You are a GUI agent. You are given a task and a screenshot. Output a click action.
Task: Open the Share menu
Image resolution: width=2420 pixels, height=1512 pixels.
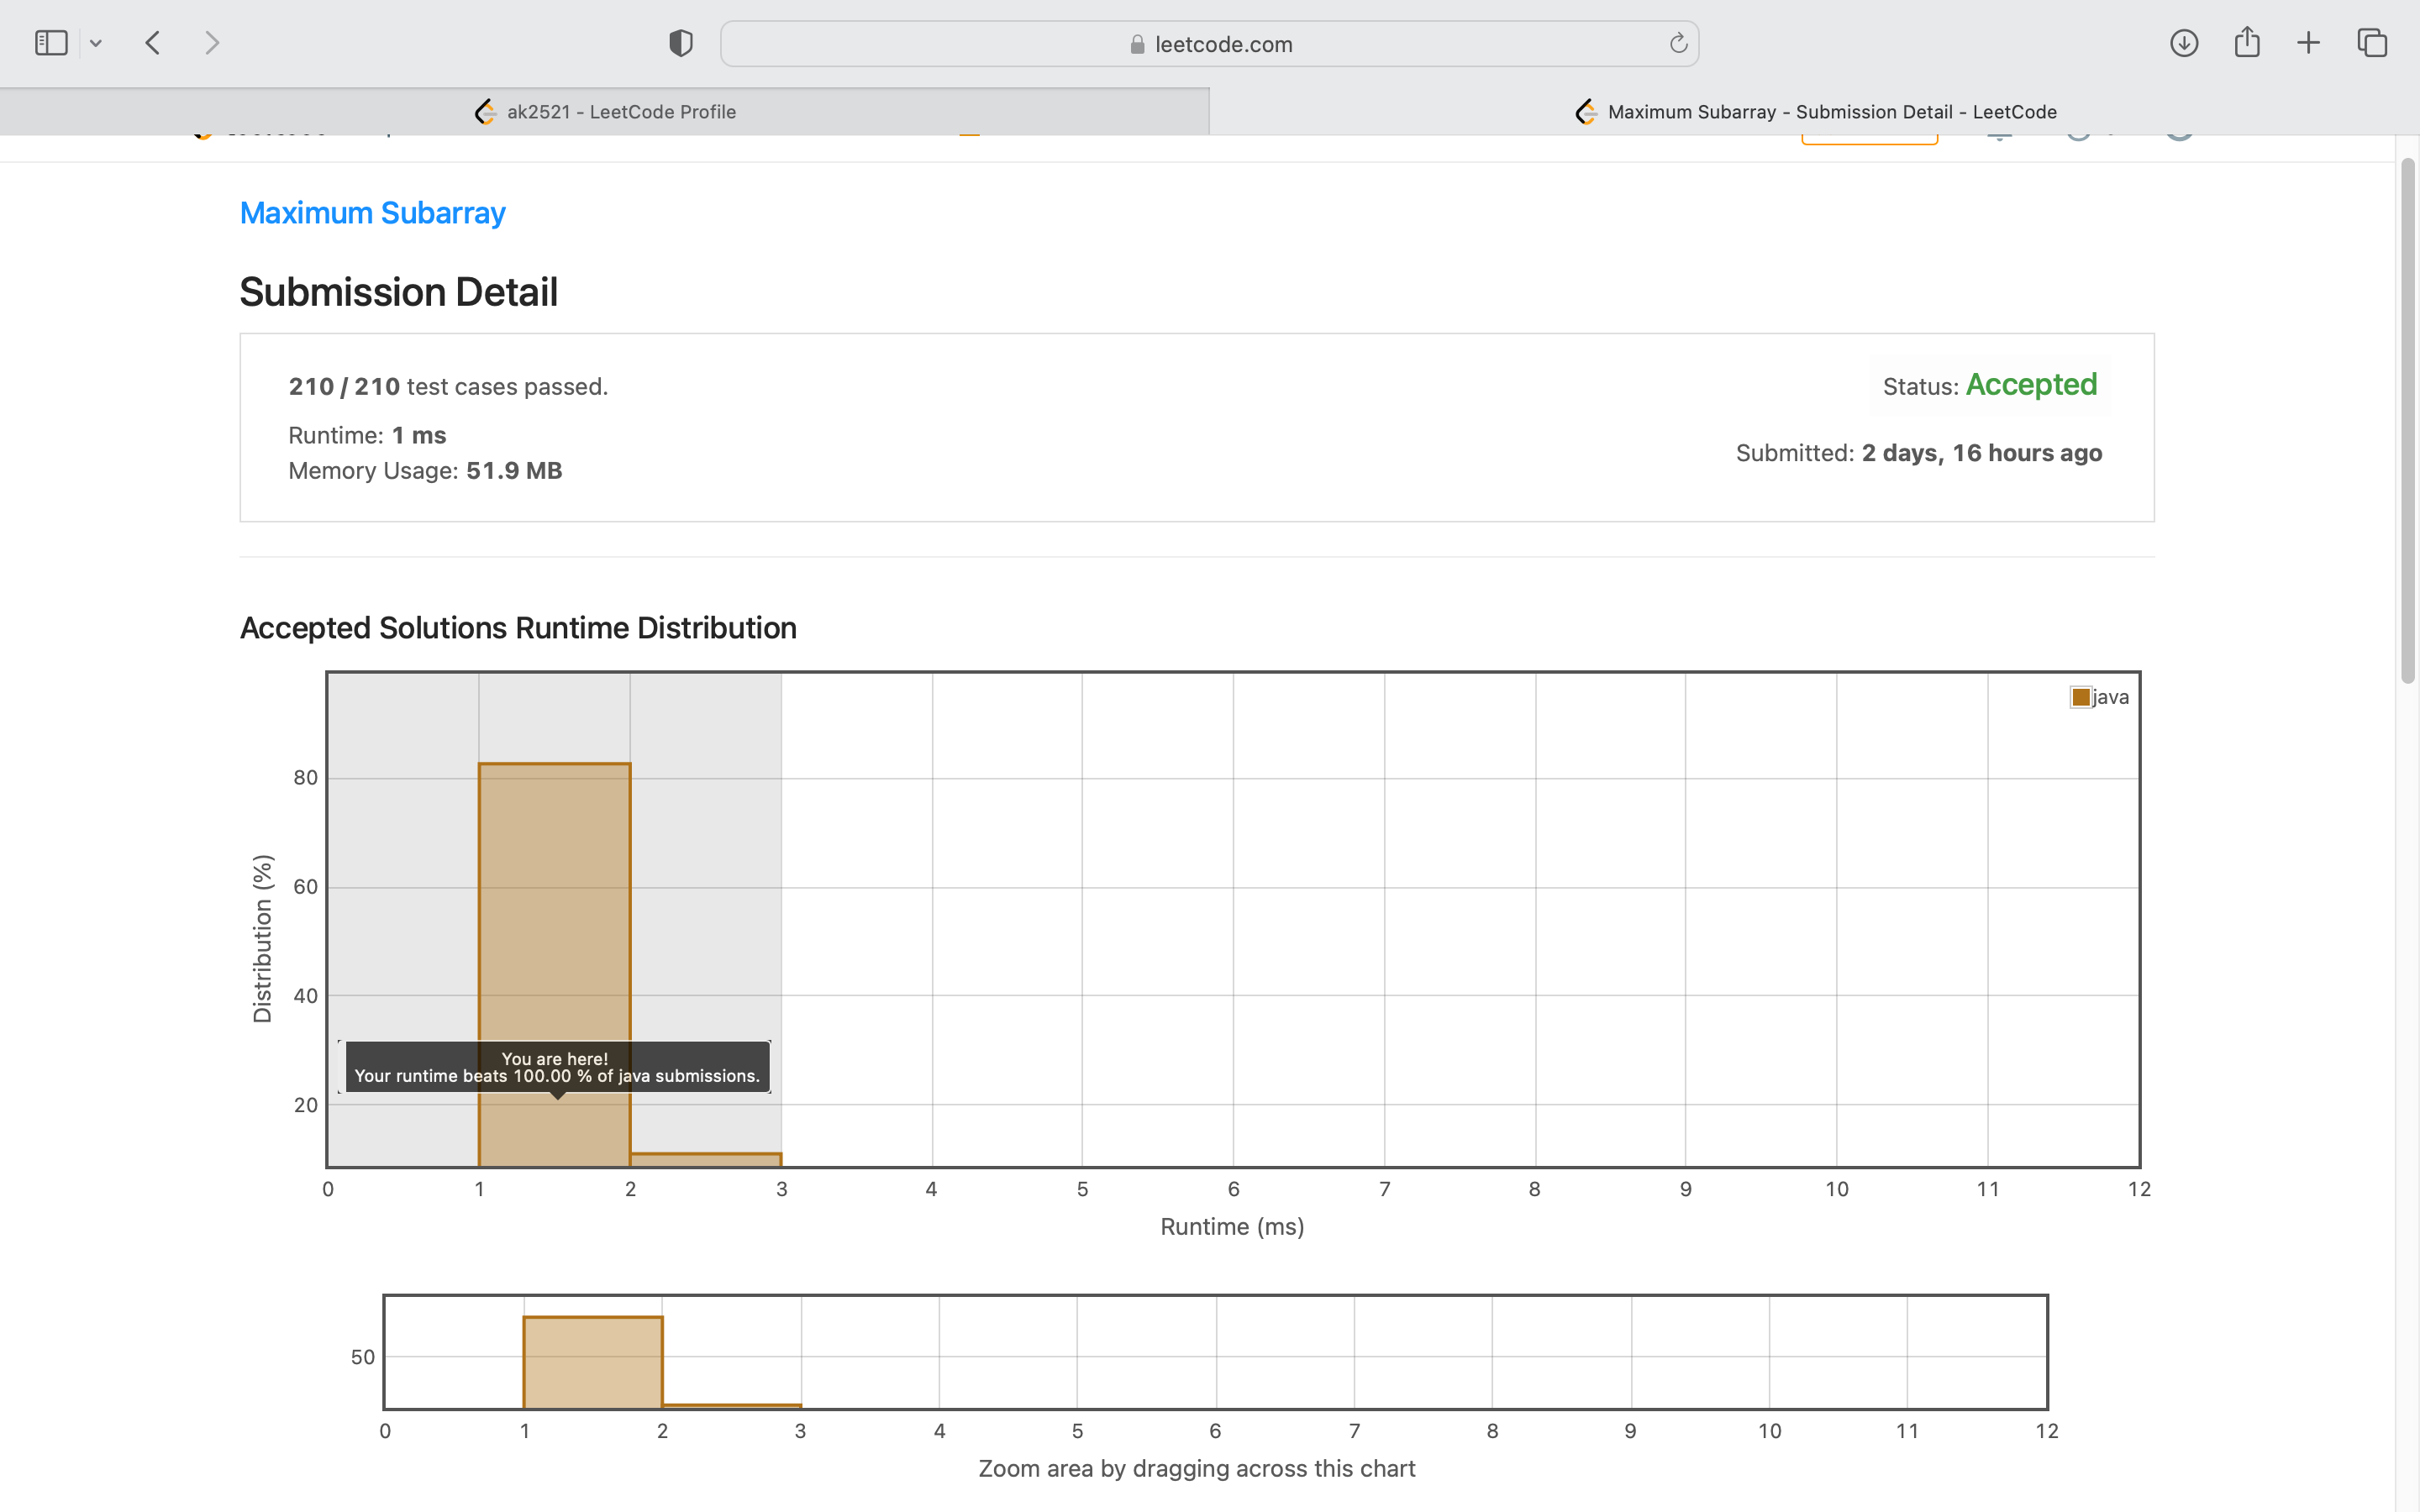point(2247,43)
